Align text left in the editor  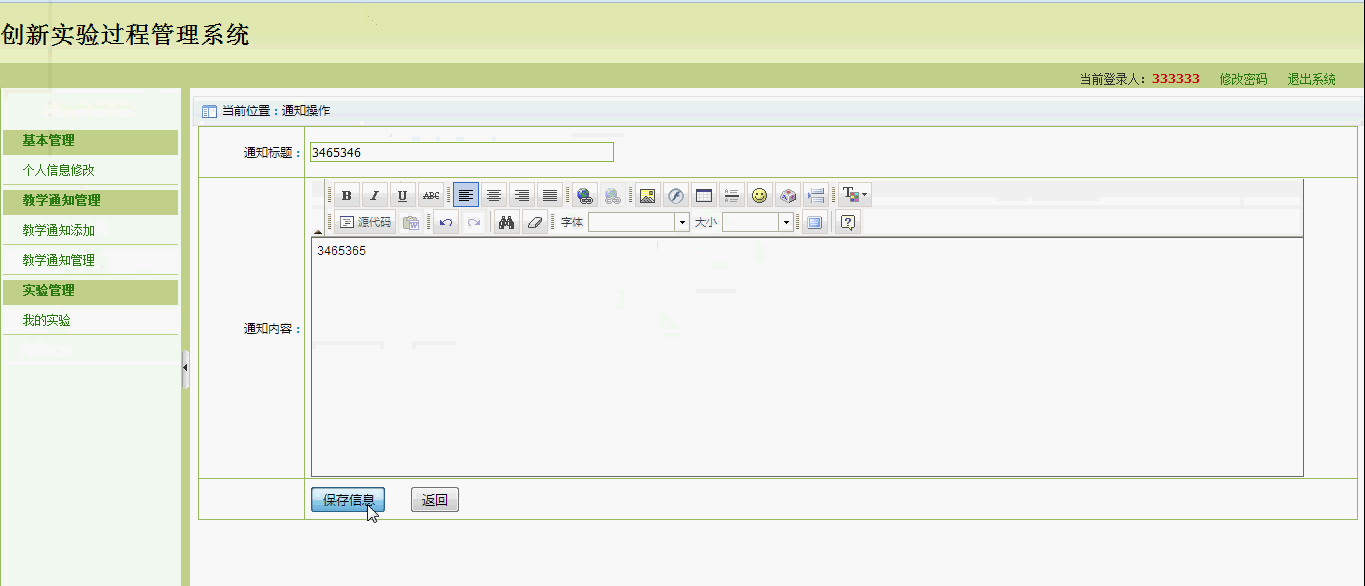(466, 196)
